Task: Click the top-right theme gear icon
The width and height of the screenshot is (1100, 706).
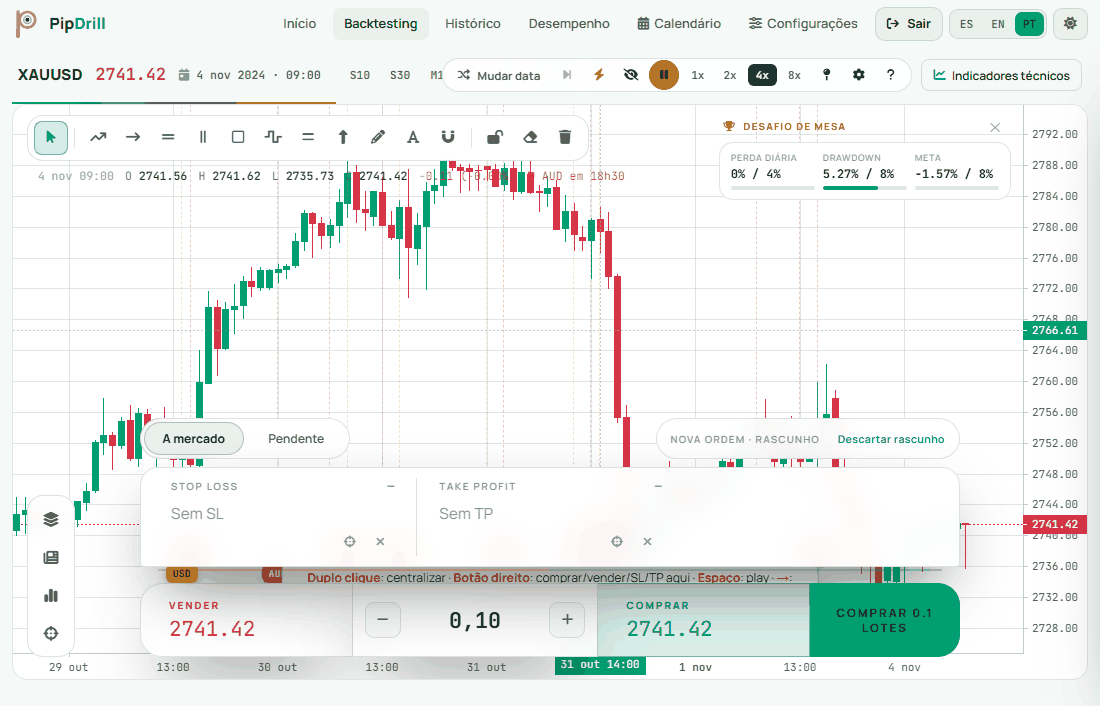Action: click(1070, 24)
